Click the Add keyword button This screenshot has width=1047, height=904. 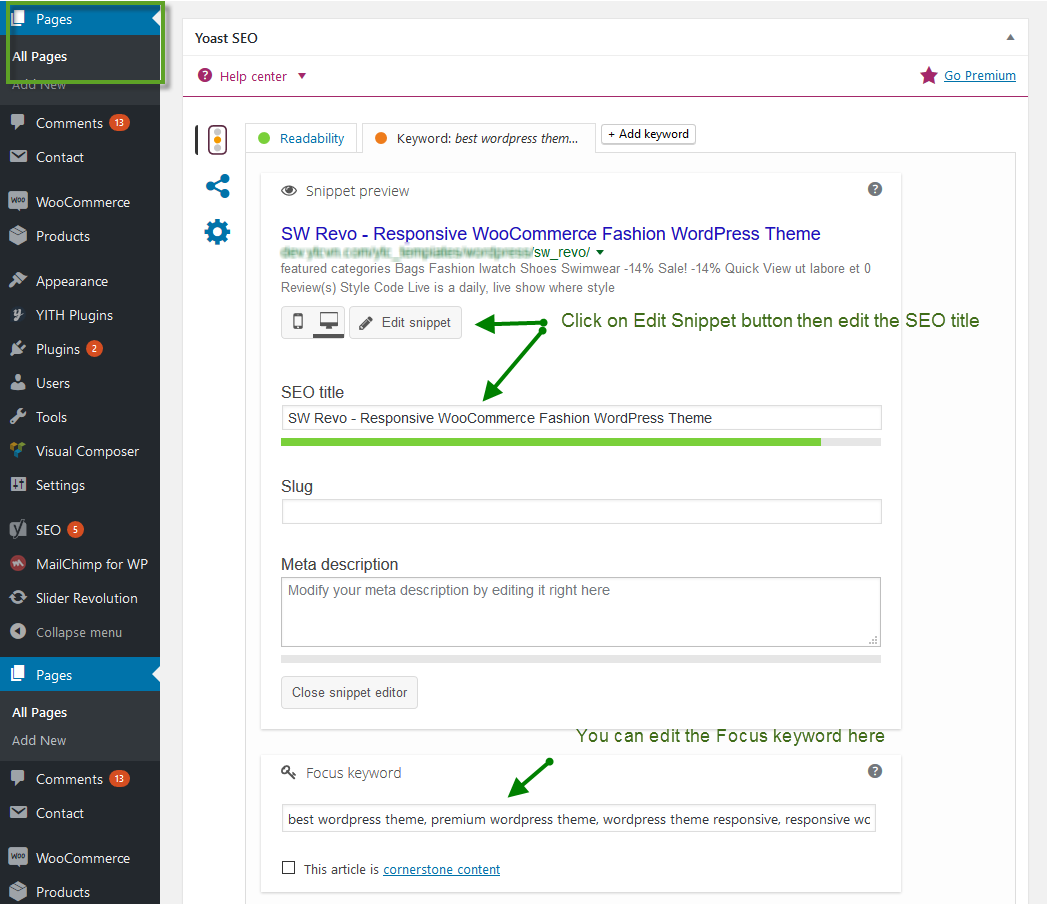(648, 134)
